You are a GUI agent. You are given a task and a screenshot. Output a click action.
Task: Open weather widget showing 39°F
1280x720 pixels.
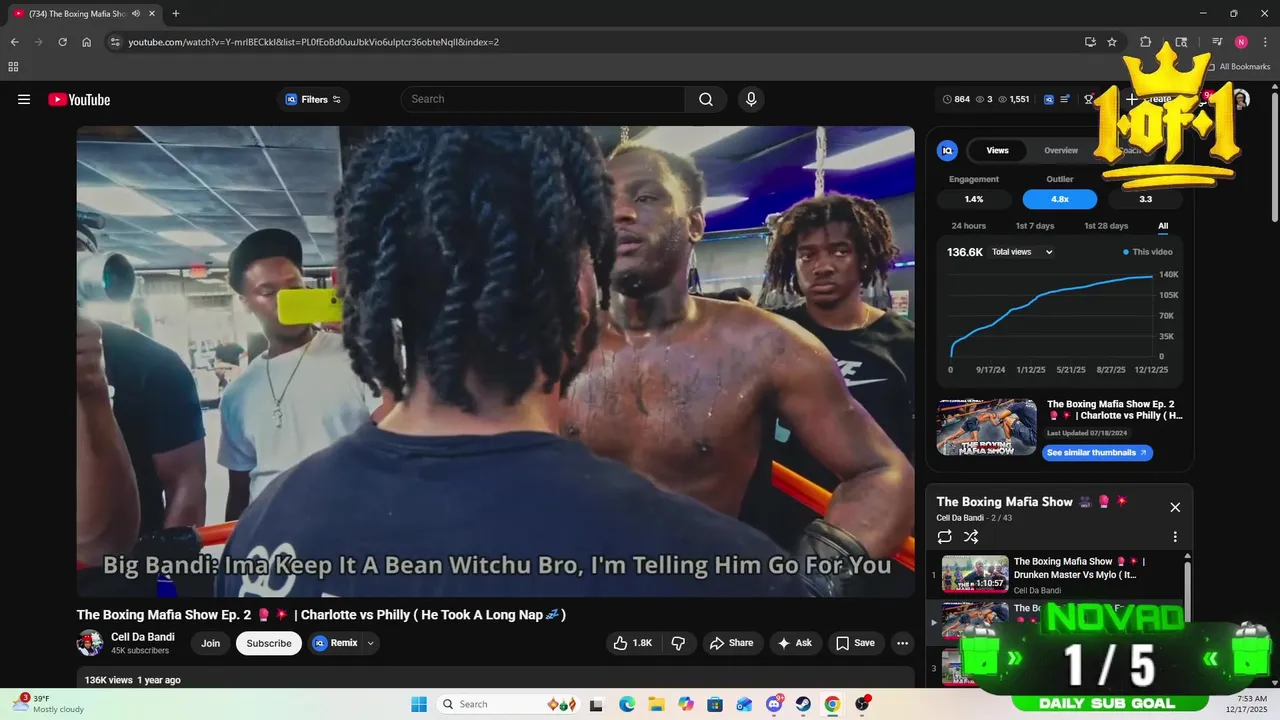click(50, 704)
